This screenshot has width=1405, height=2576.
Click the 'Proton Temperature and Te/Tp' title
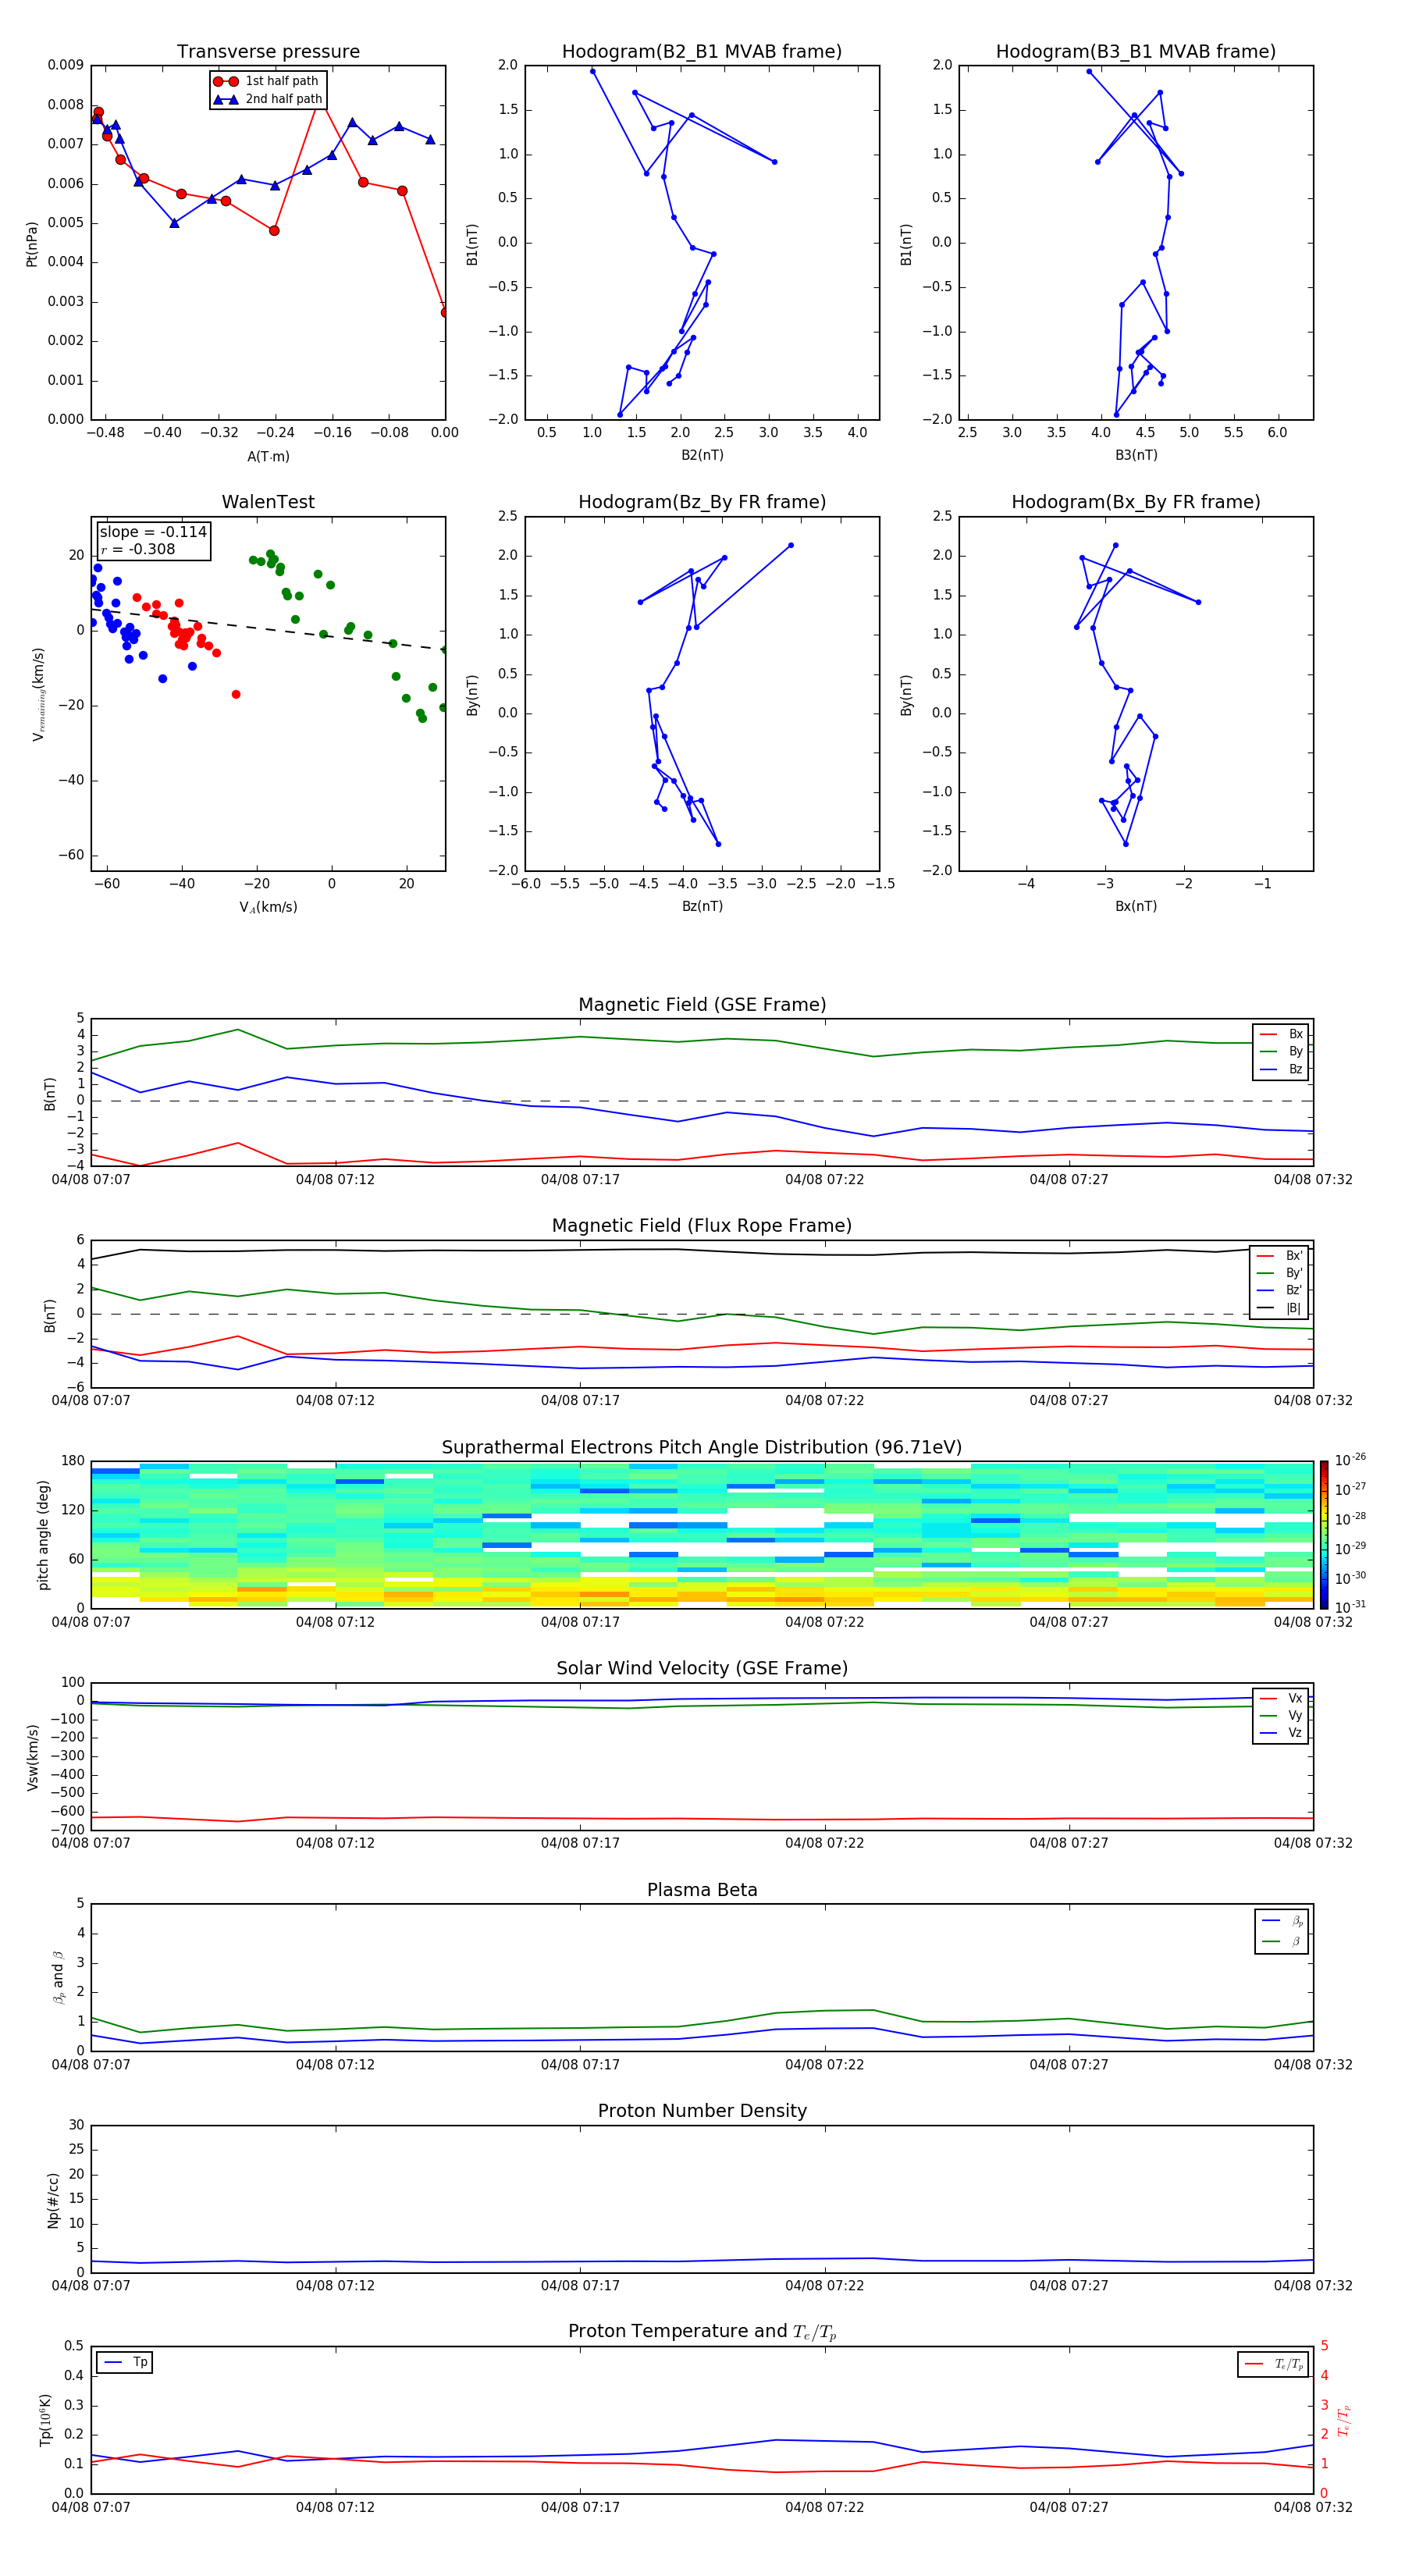702,2332
